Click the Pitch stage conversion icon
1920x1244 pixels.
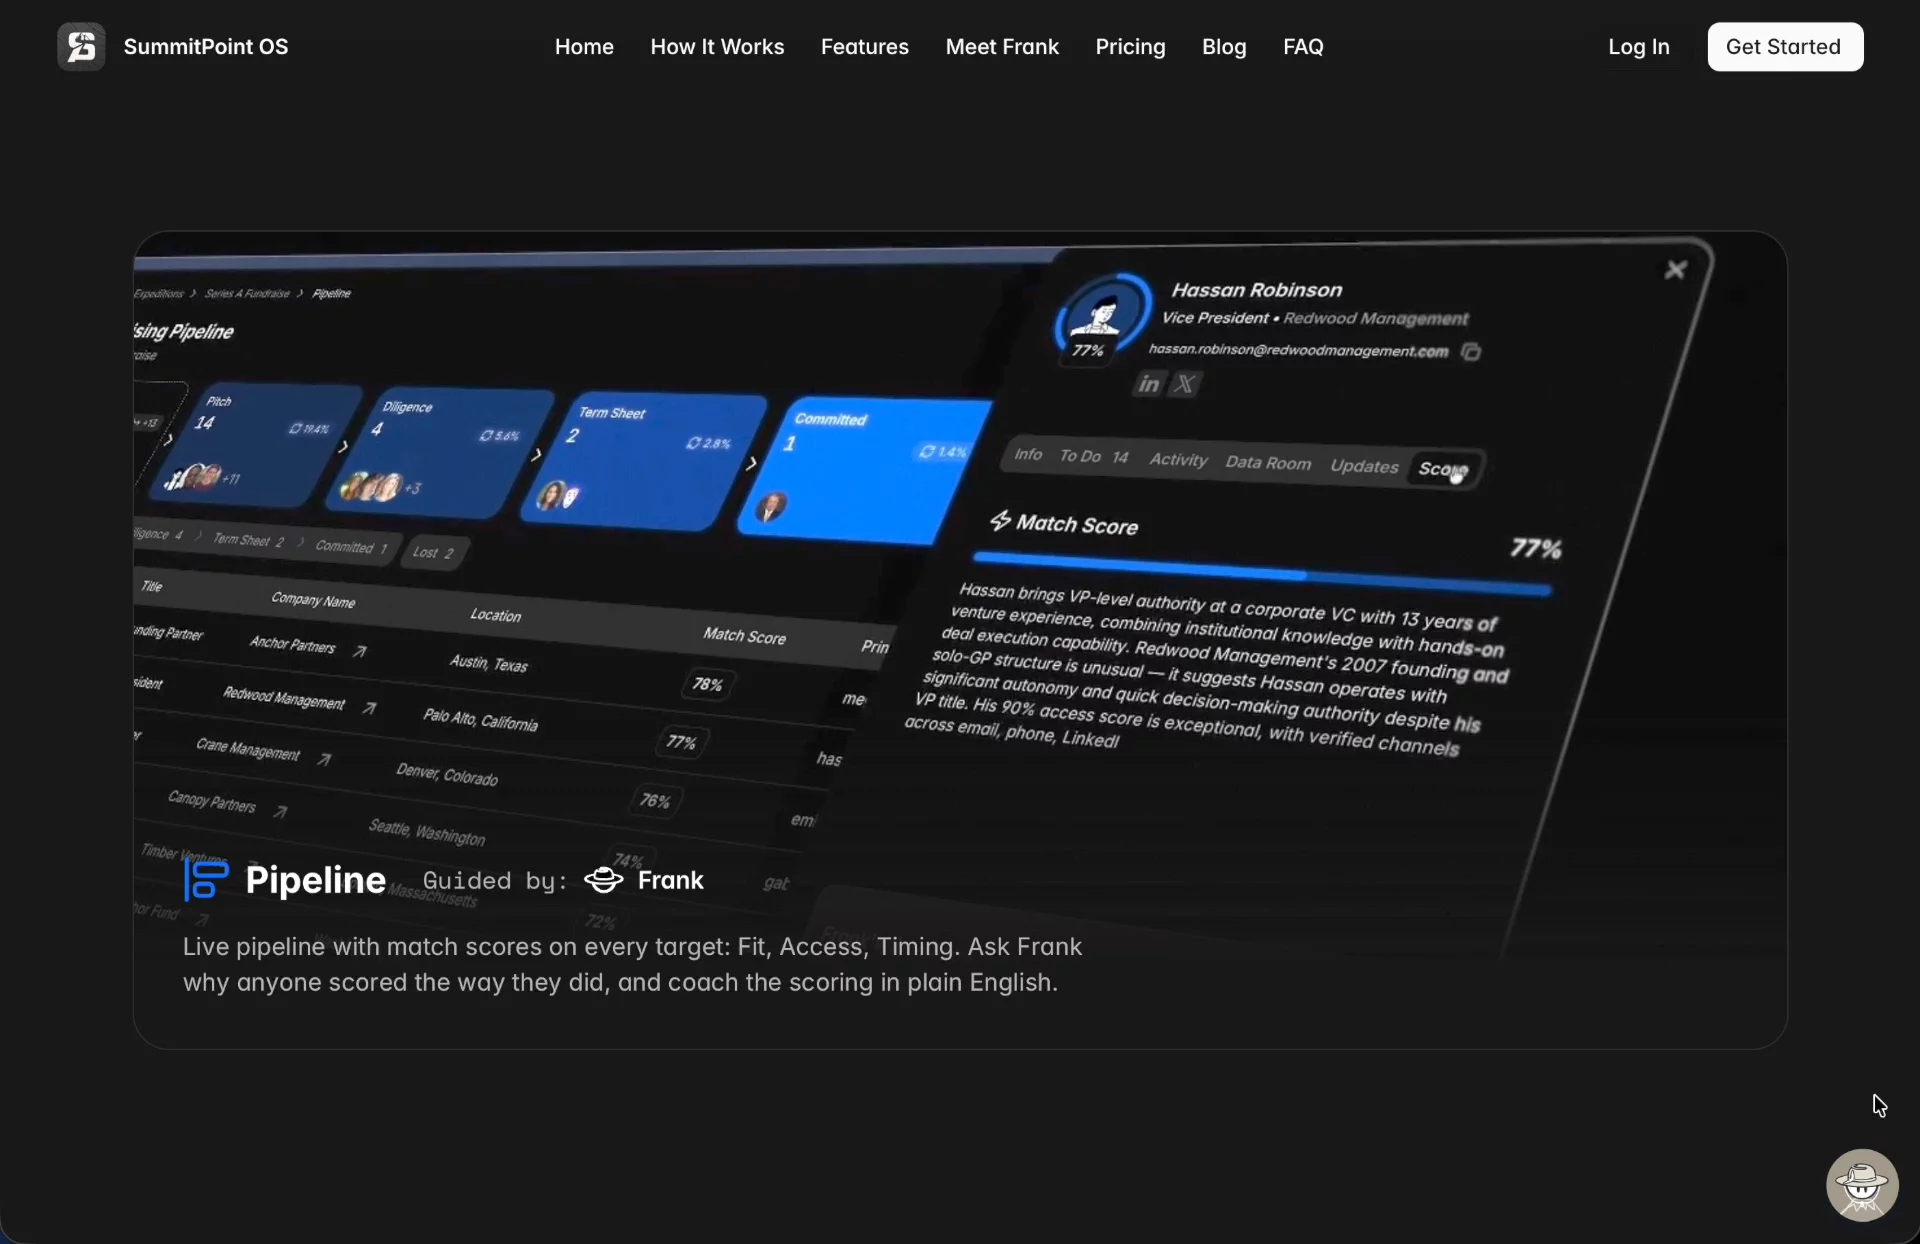click(x=296, y=428)
